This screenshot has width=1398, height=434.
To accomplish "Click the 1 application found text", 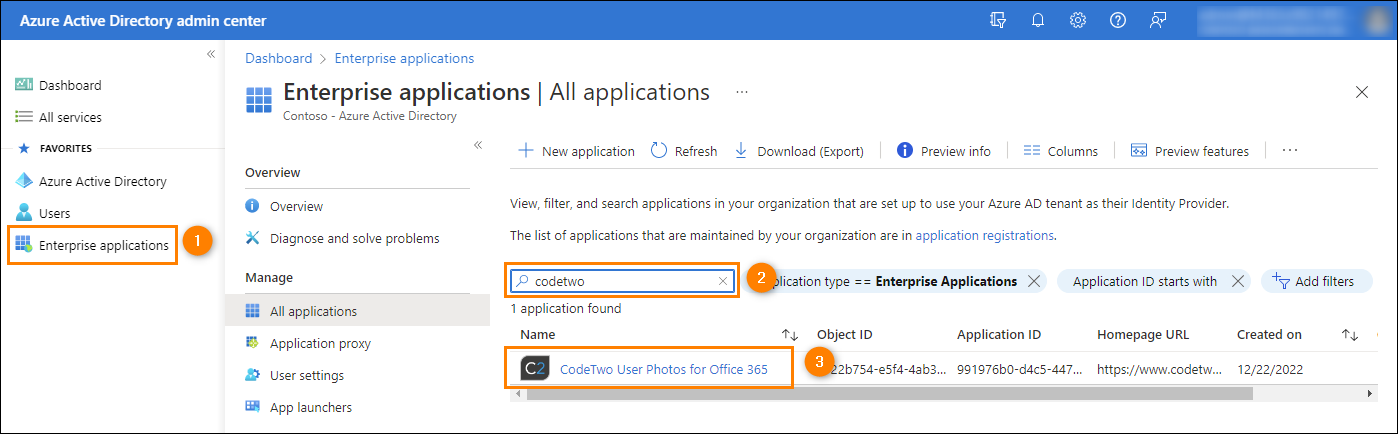I will coord(566,309).
